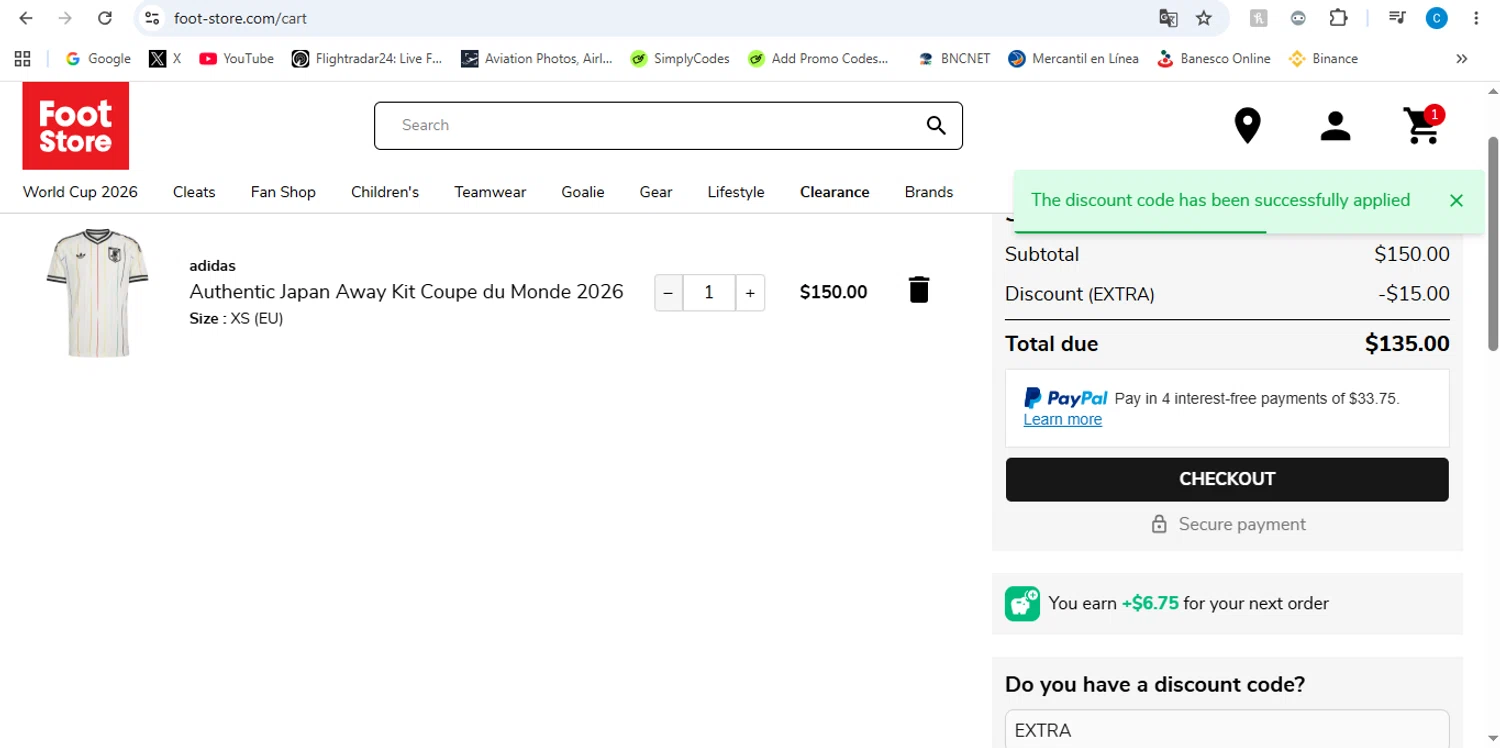1500x748 pixels.
Task: Click PayPal Learn more link
Action: click(1062, 420)
